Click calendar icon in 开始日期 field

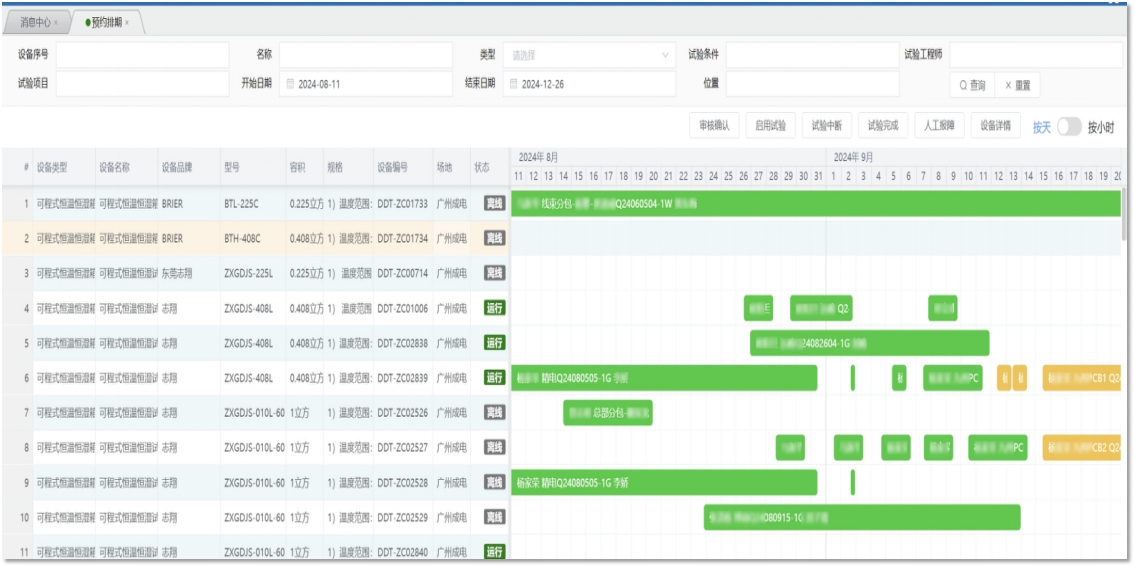click(x=290, y=84)
